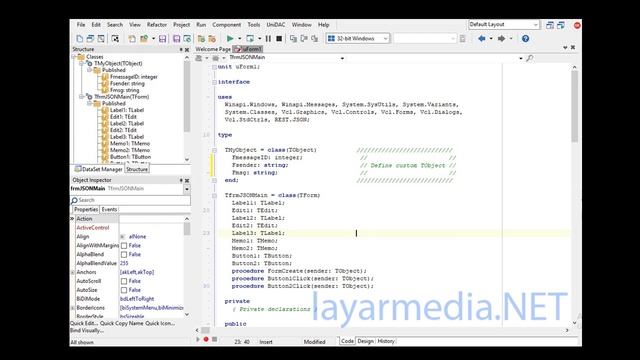
Task: Click the Object Inspector Search field
Action: coord(130,200)
